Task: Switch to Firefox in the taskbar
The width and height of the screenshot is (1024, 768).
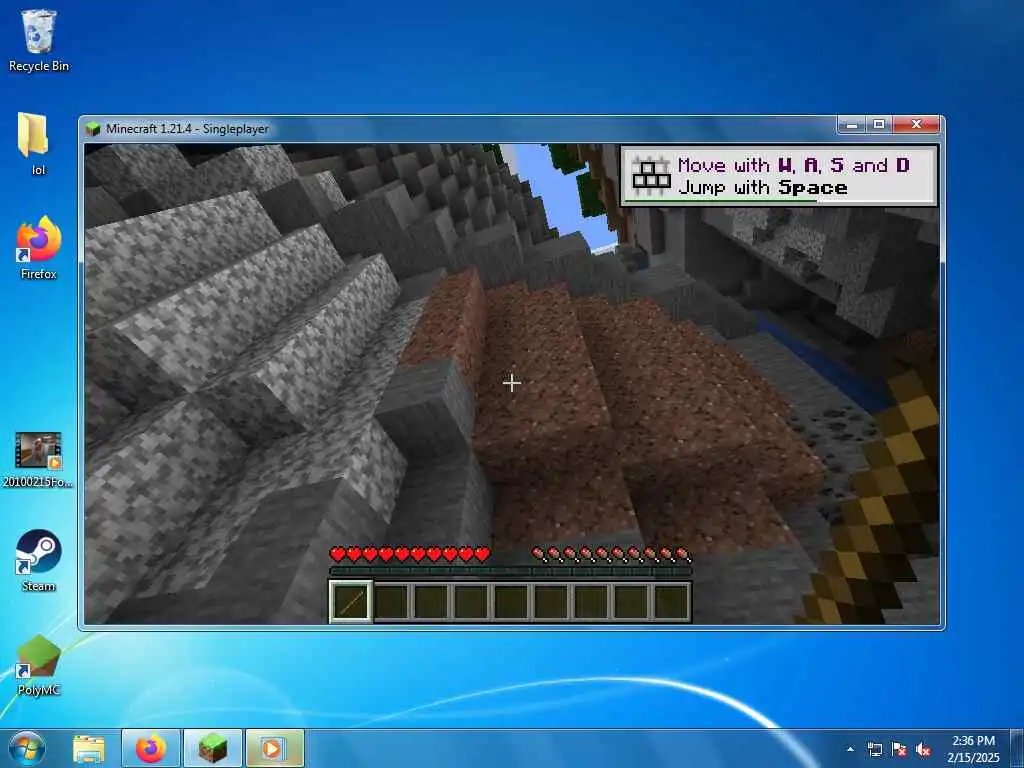Action: point(151,749)
